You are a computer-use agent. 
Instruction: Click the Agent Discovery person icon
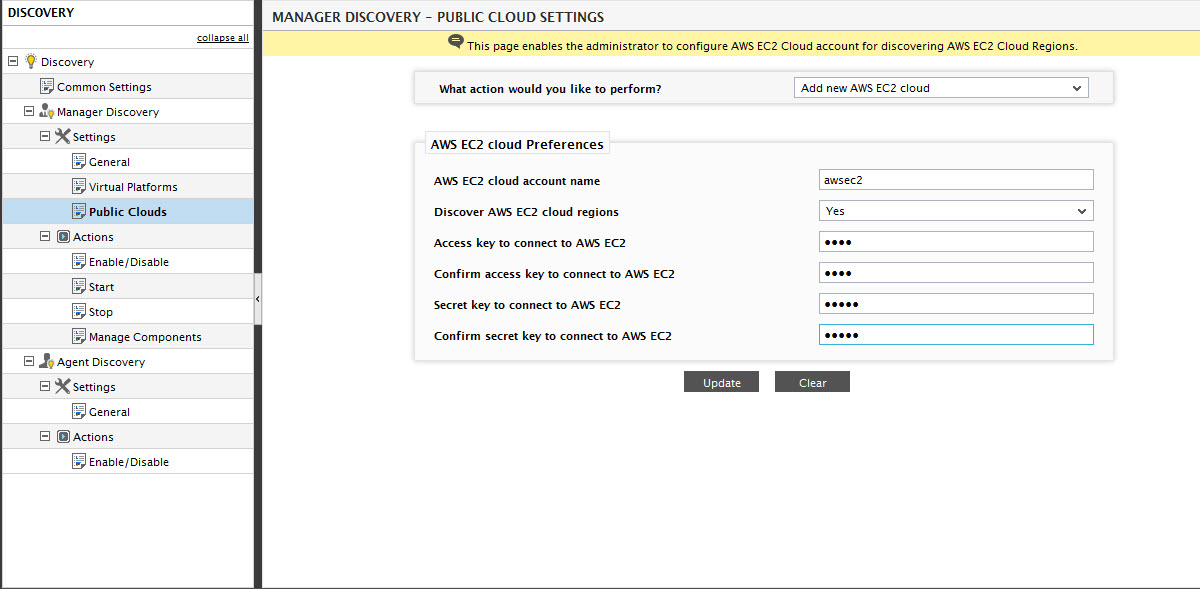click(x=46, y=361)
